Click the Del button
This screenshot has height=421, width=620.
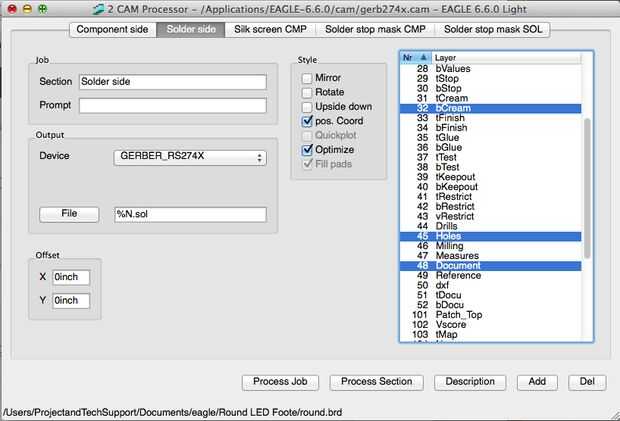(587, 382)
